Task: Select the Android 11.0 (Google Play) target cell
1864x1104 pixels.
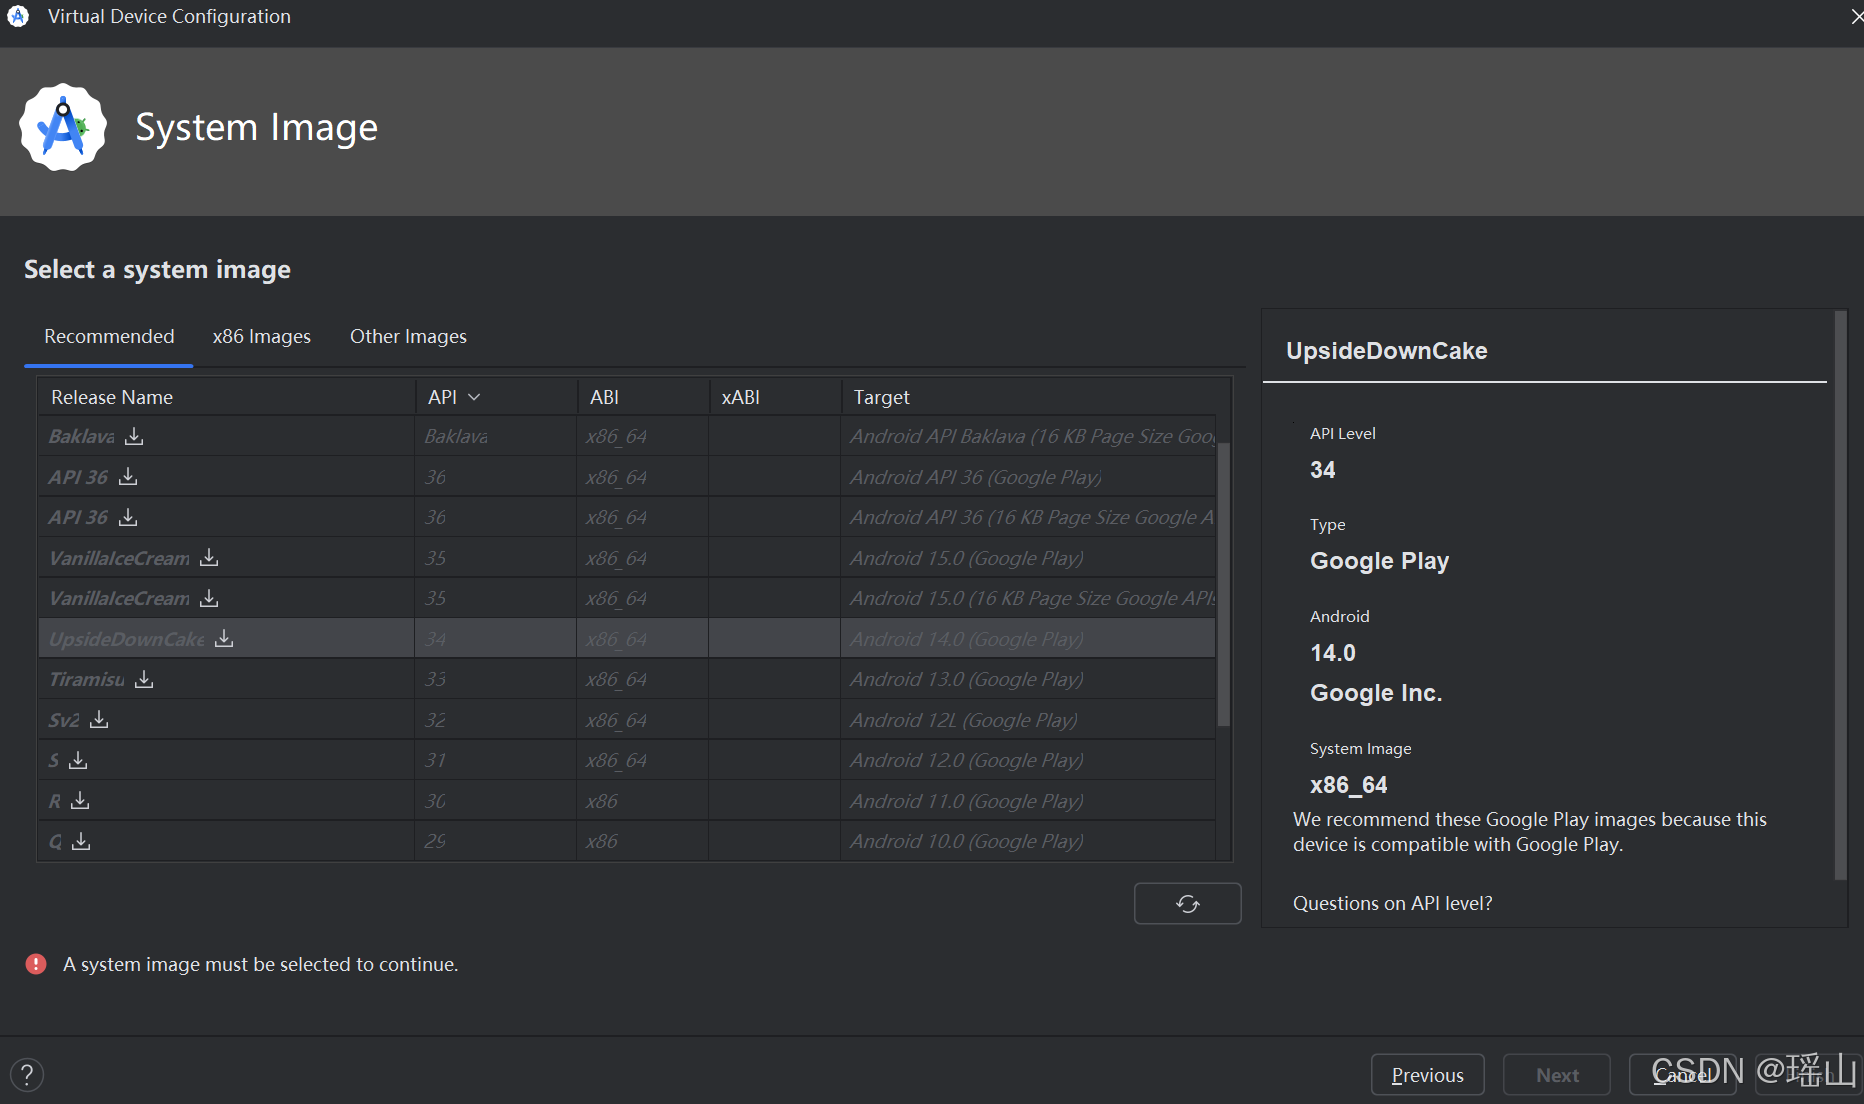Action: pyautogui.click(x=1028, y=800)
